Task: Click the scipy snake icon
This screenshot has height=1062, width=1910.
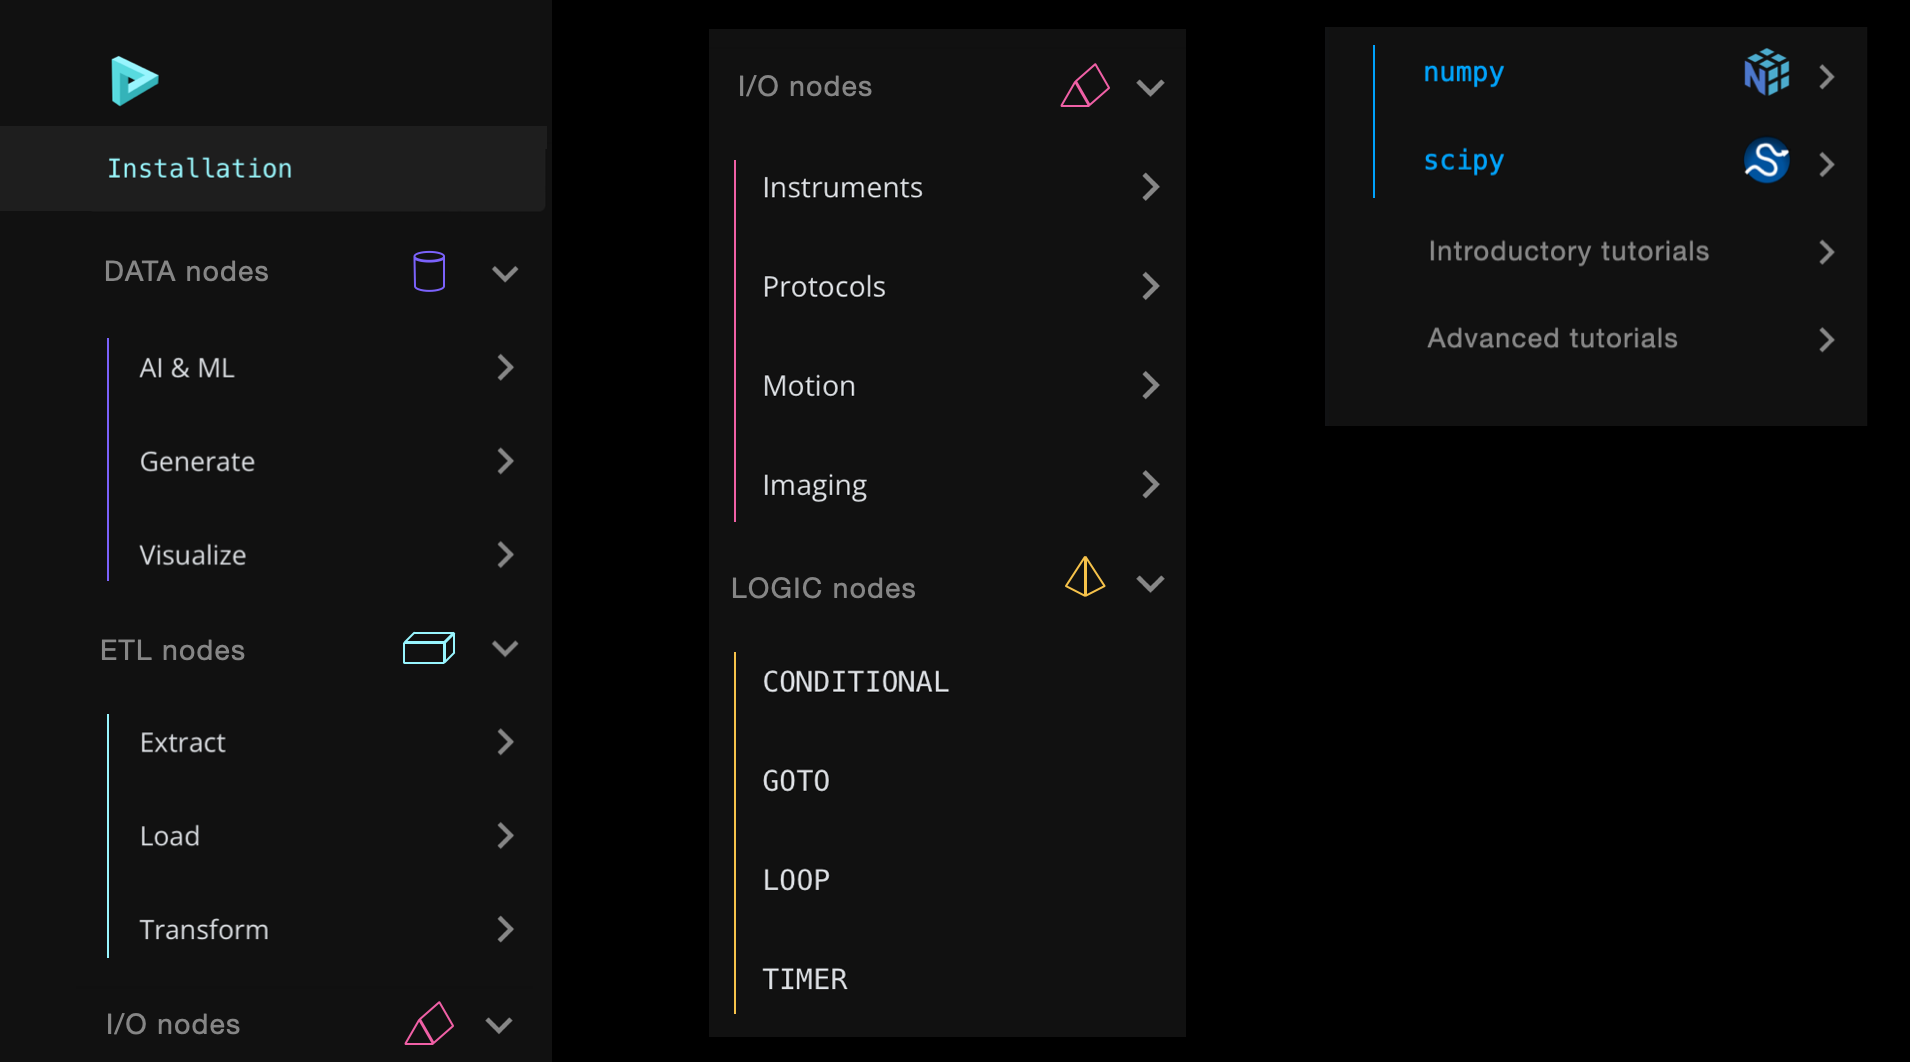Action: [x=1766, y=160]
